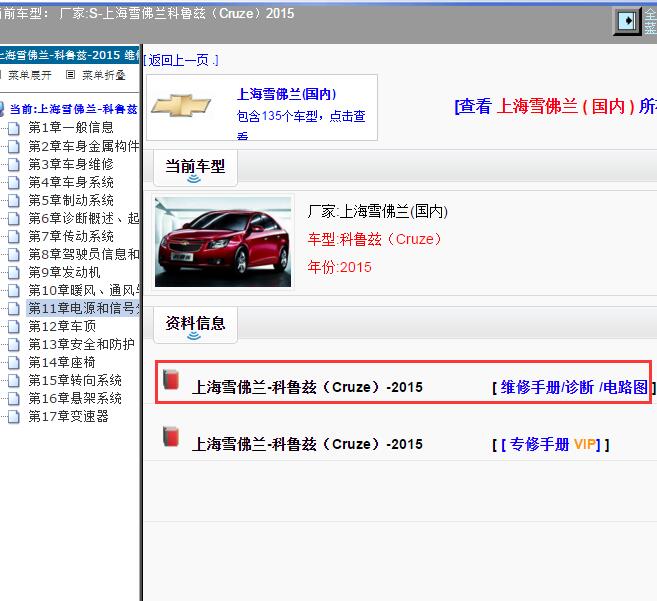Click 上海雪佛兰-科鲁兹 title in 专修手册 row
The image size is (657, 601).
[x=307, y=444]
